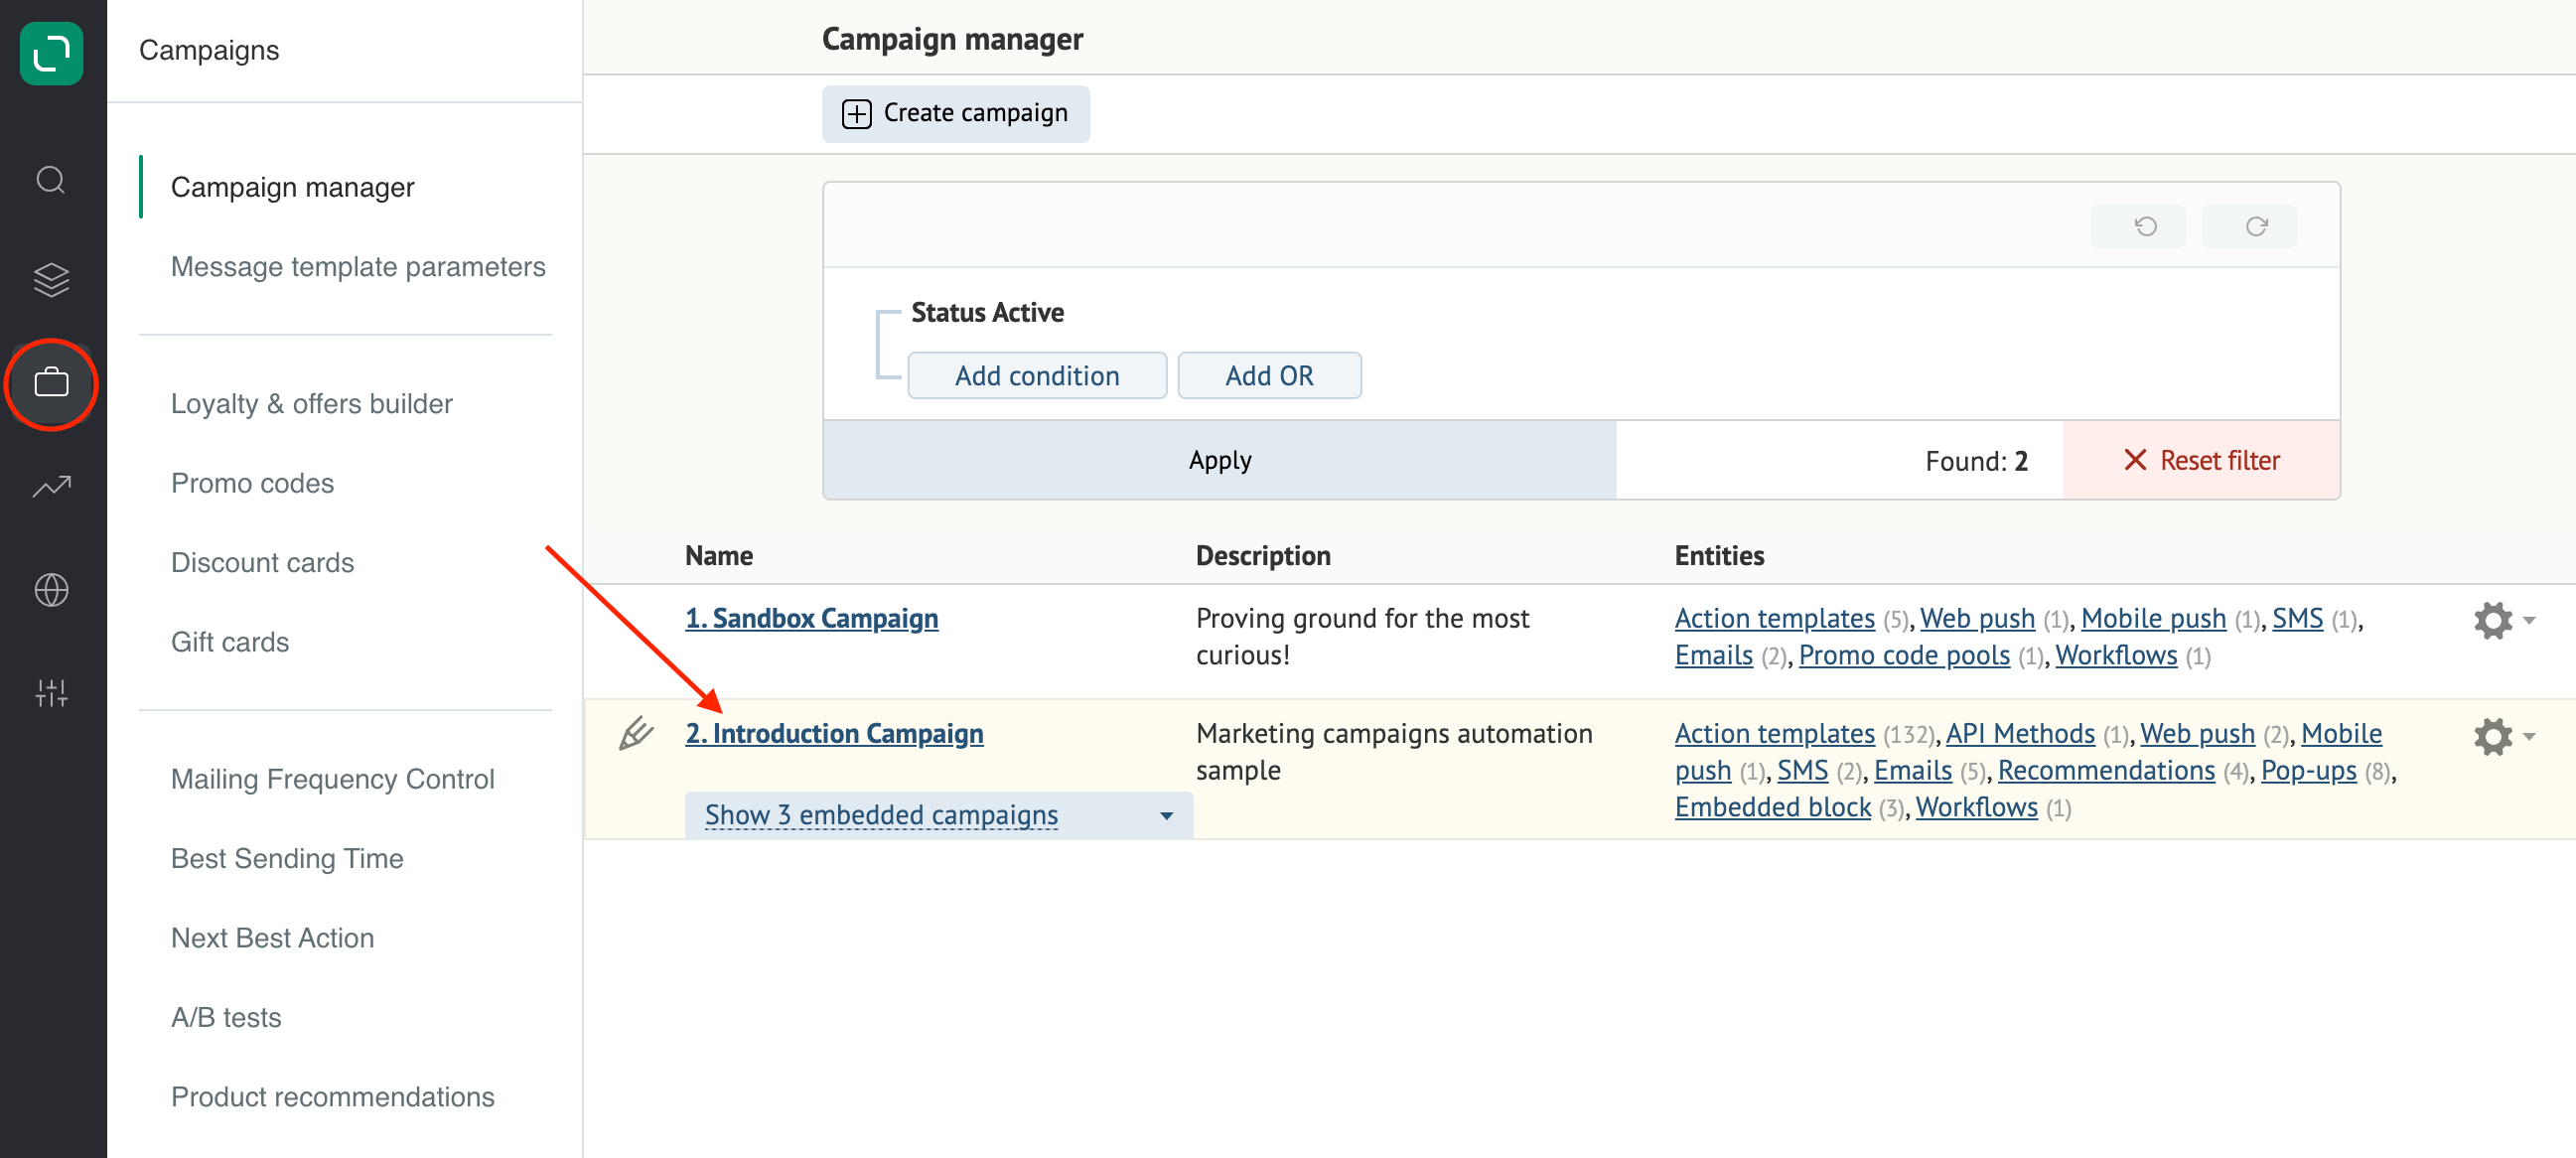The image size is (2576, 1158).
Task: Click the pencil icon beside Introduction Campaign
Action: [636, 733]
